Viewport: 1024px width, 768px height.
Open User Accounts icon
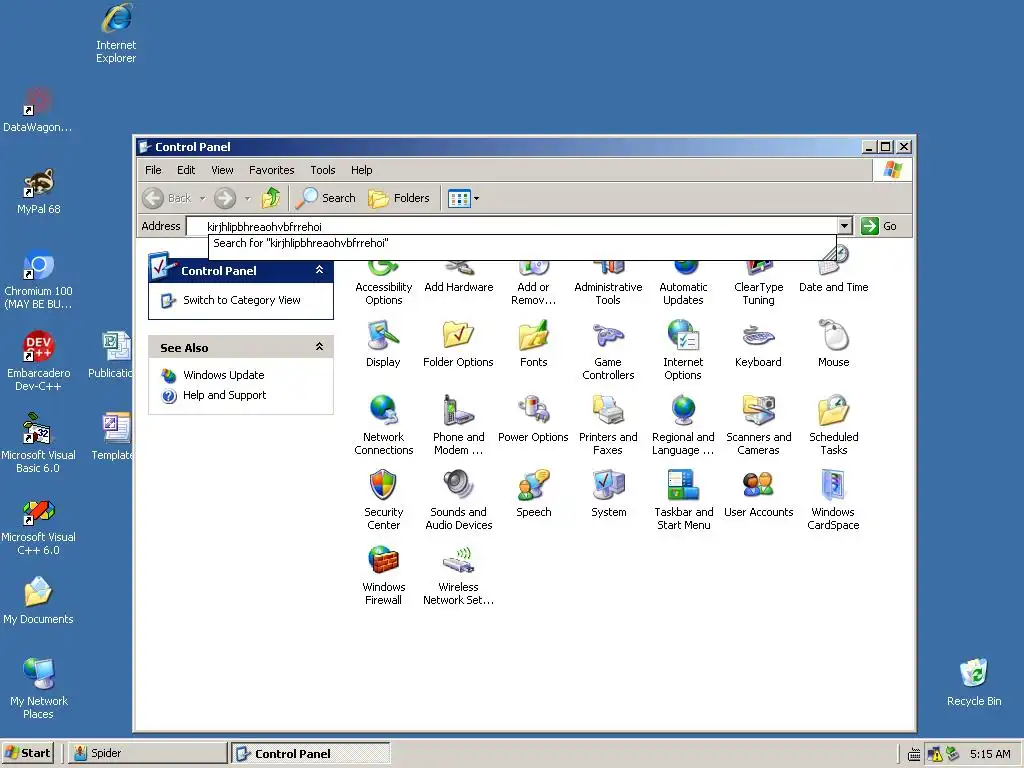pyautogui.click(x=758, y=494)
